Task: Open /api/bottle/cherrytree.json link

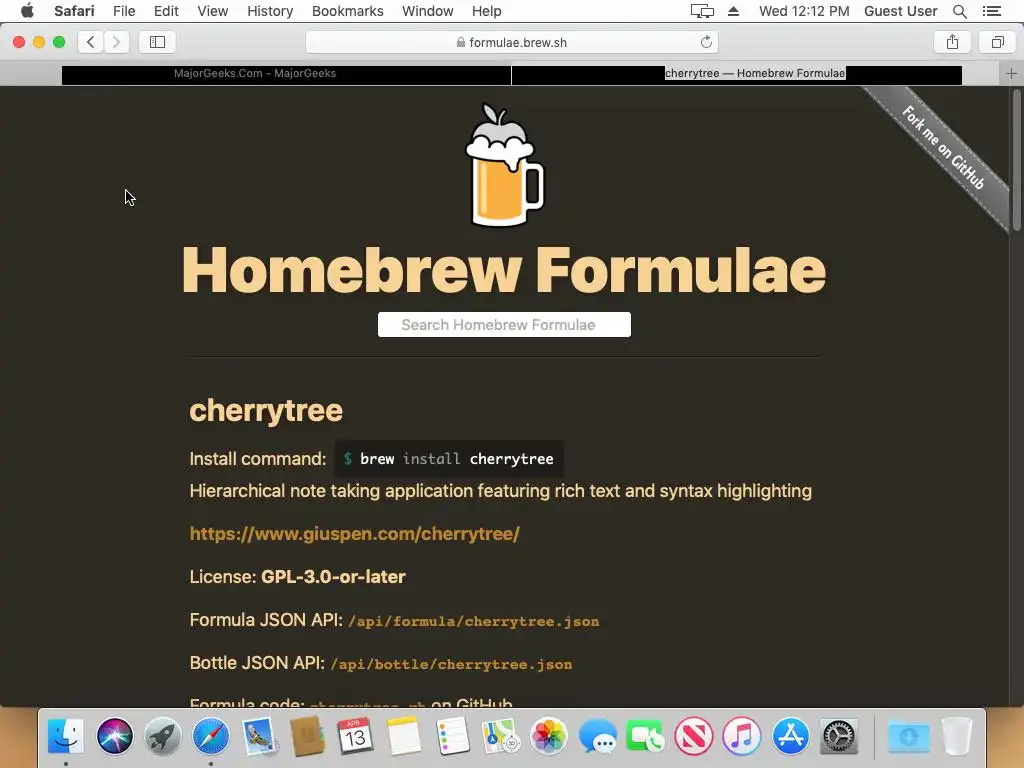Action: click(451, 664)
